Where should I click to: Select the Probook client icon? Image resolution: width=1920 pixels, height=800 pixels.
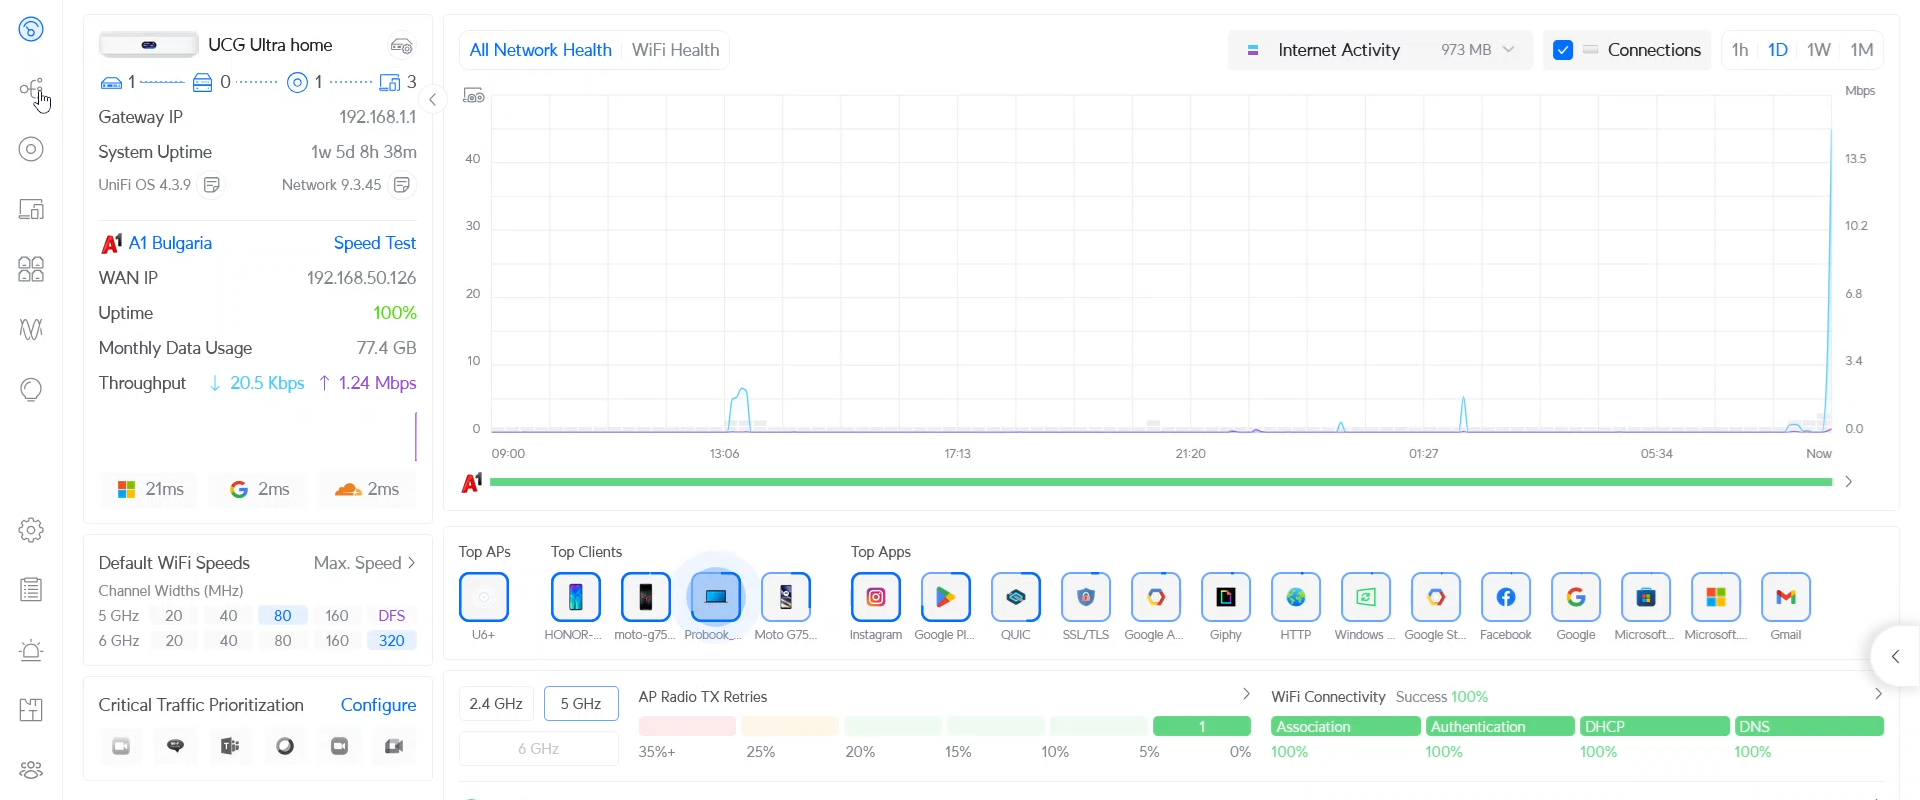click(715, 597)
